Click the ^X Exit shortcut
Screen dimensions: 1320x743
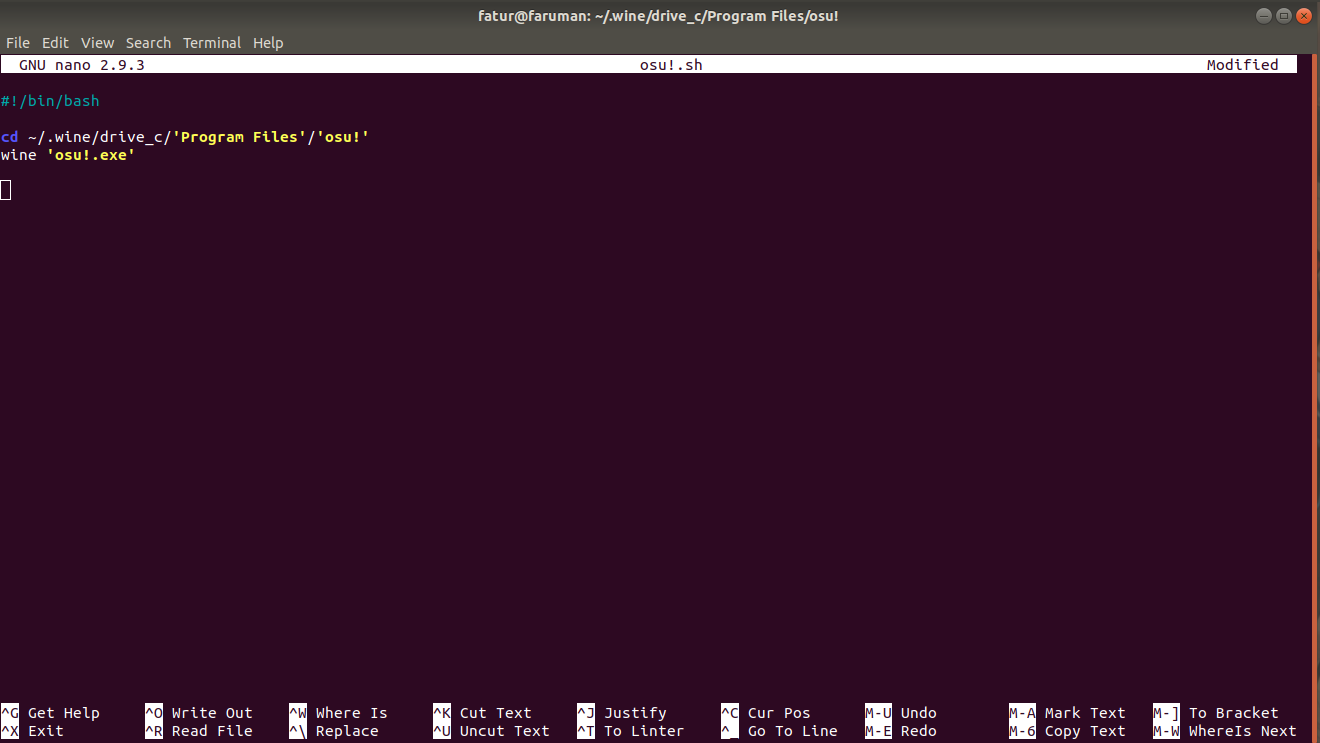32,731
